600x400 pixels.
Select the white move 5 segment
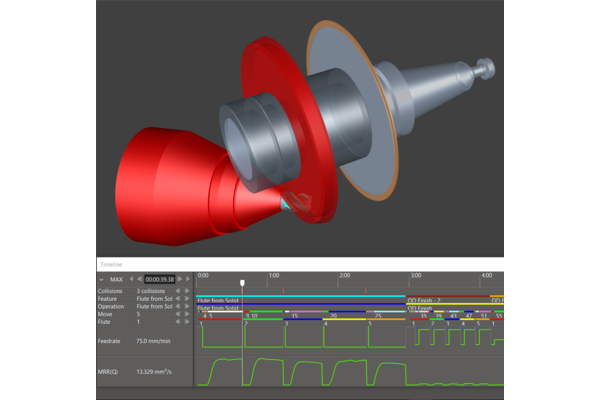tap(224, 312)
